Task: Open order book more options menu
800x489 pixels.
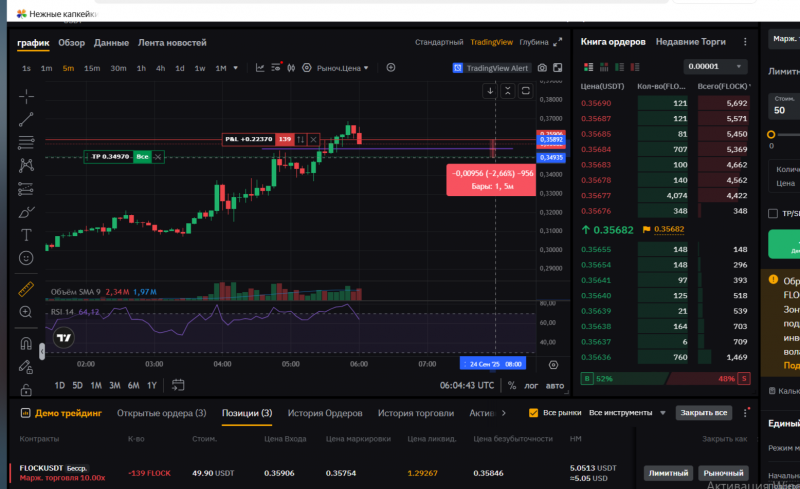Action: [x=745, y=42]
